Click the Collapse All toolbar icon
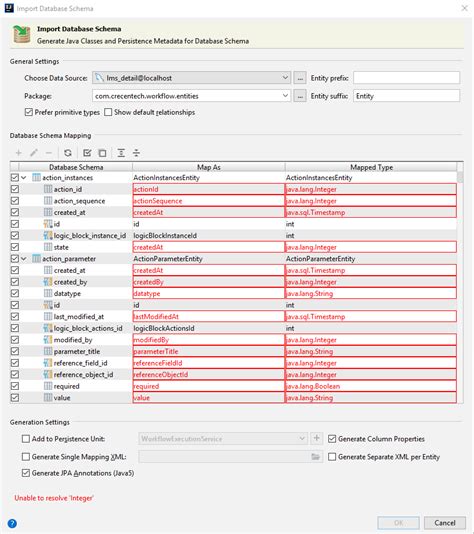This screenshot has width=474, height=534. click(x=136, y=153)
